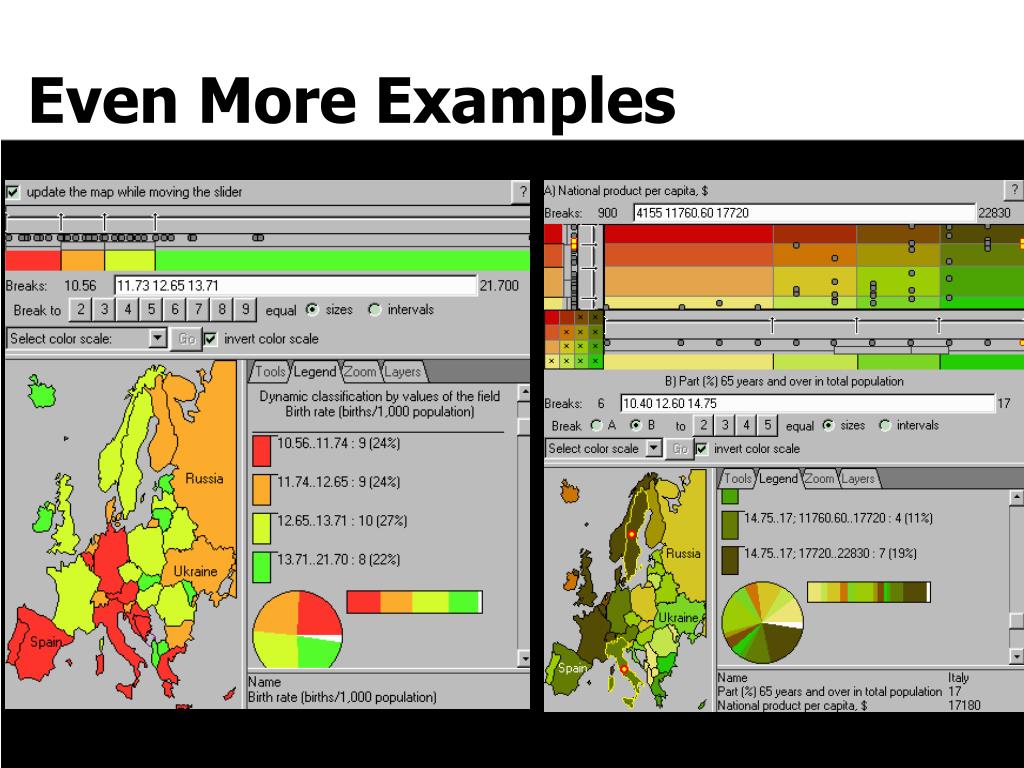Screen dimensions: 1024x768
Task: Switch to Legend tab in right map panel
Action: point(778,479)
